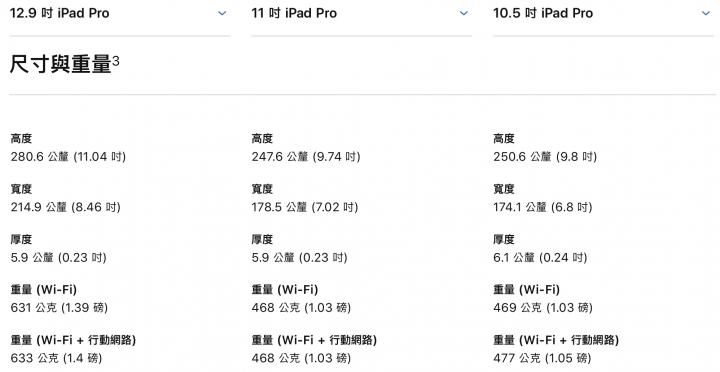Click 重量 (Wi-Fi) label in 12.9 吋 column
Image resolution: width=720 pixels, height=372 pixels.
44,290
